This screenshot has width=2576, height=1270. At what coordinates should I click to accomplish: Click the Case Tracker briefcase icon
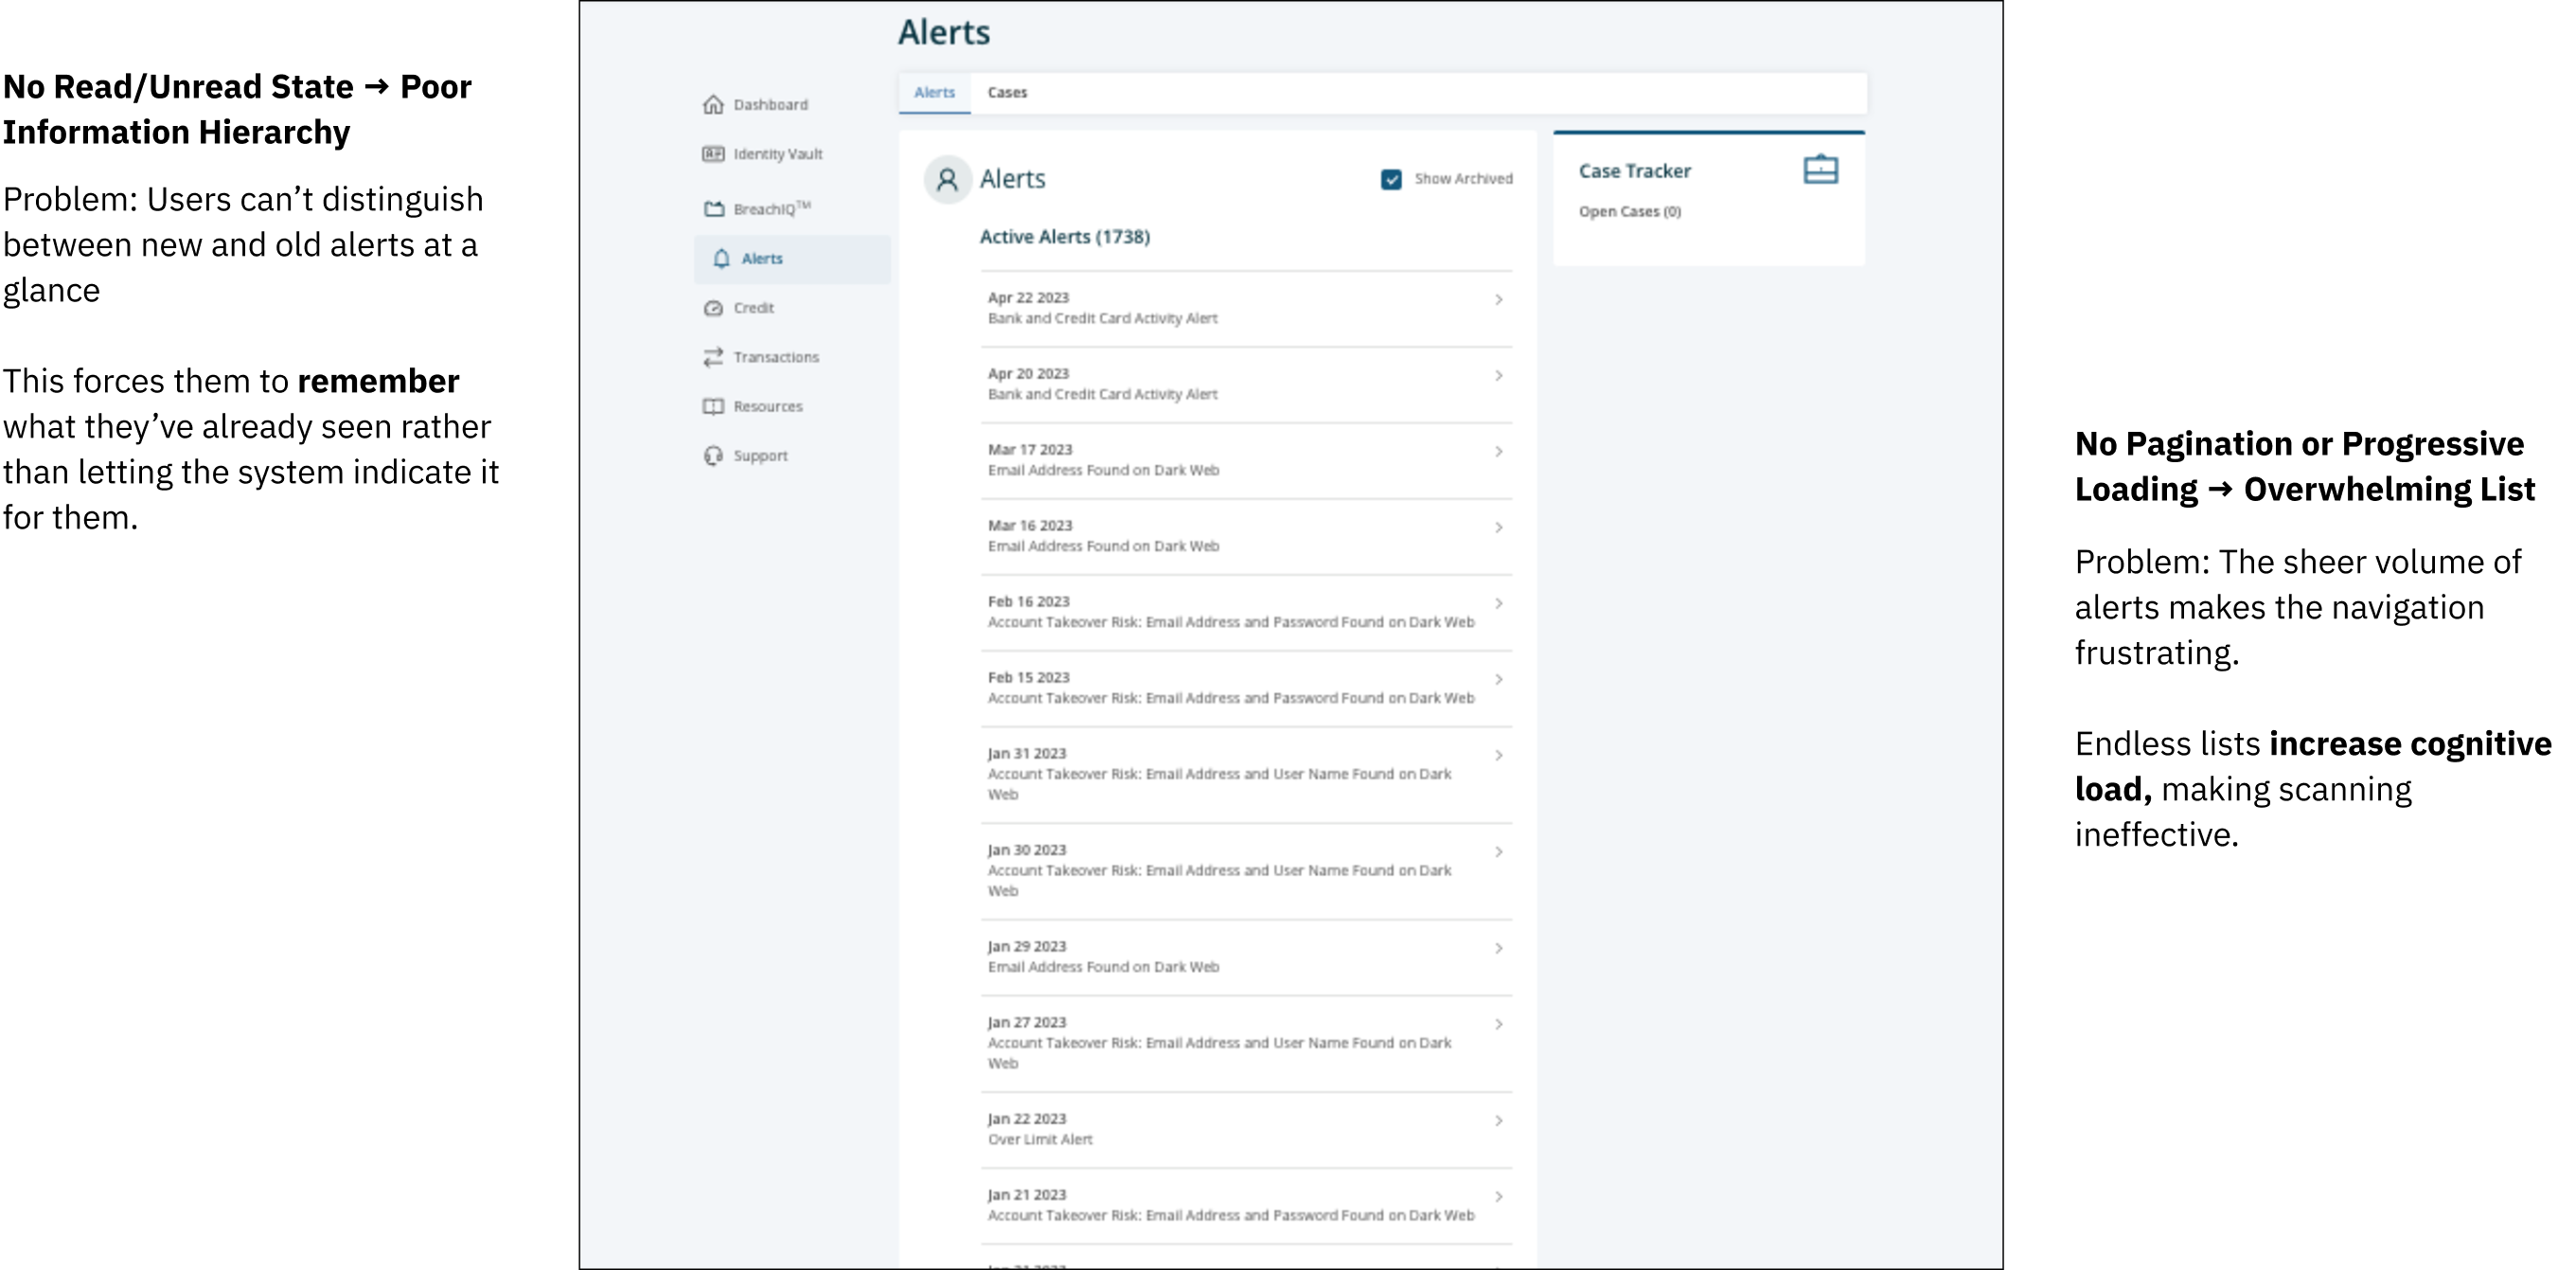[1820, 170]
